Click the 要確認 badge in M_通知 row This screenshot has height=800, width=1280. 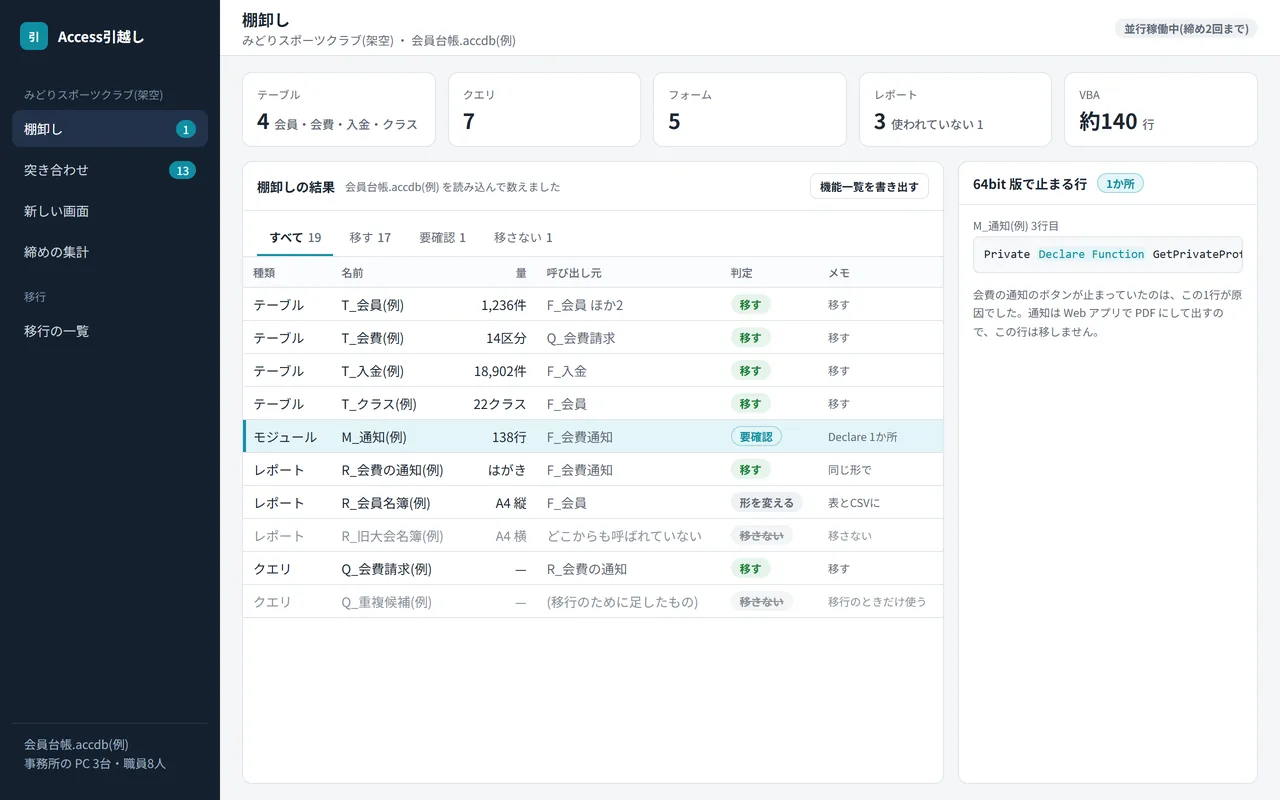(756, 437)
